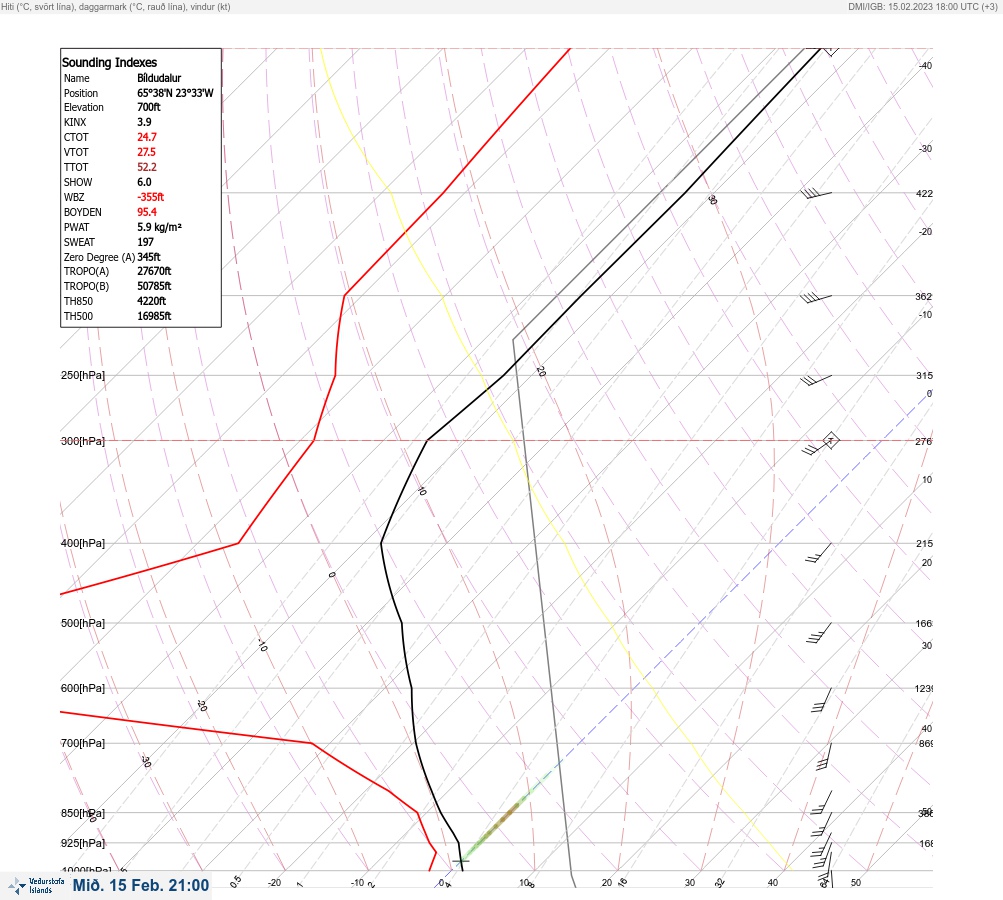Viewport: 1003px width, 900px height.
Task: Click the wind barb at the 362 height line
Action: tap(816, 297)
